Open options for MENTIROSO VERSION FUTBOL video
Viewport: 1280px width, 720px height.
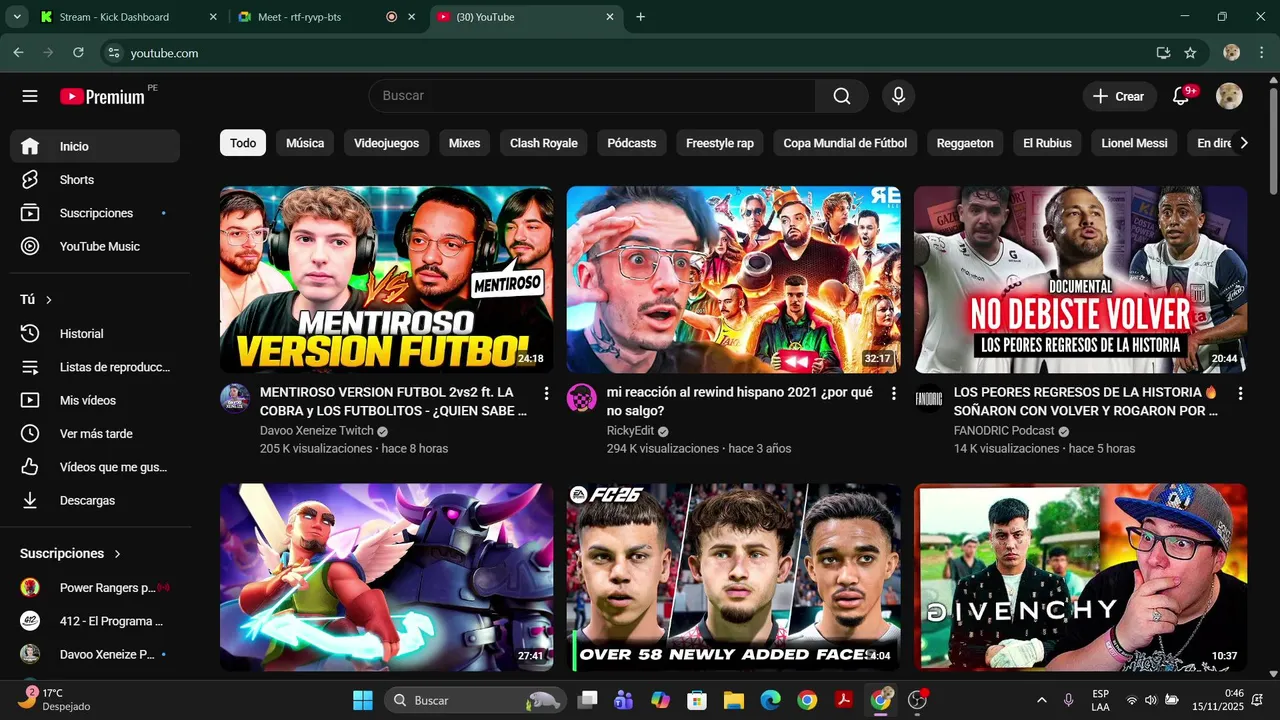pos(546,394)
